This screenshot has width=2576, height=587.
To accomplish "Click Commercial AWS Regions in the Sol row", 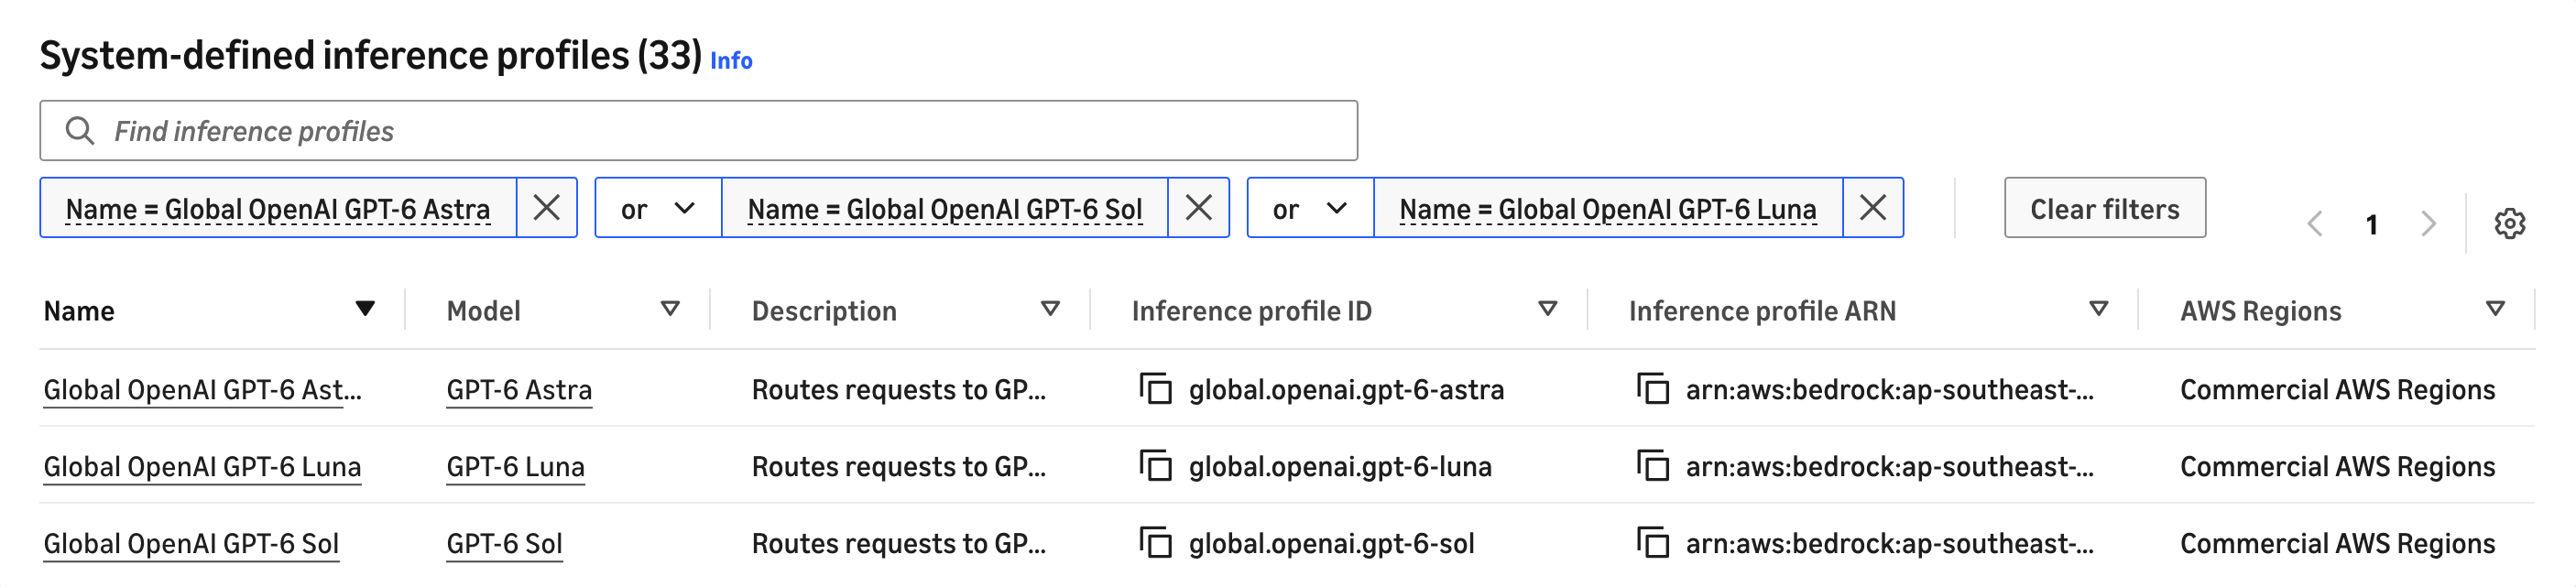I will click(x=2337, y=543).
